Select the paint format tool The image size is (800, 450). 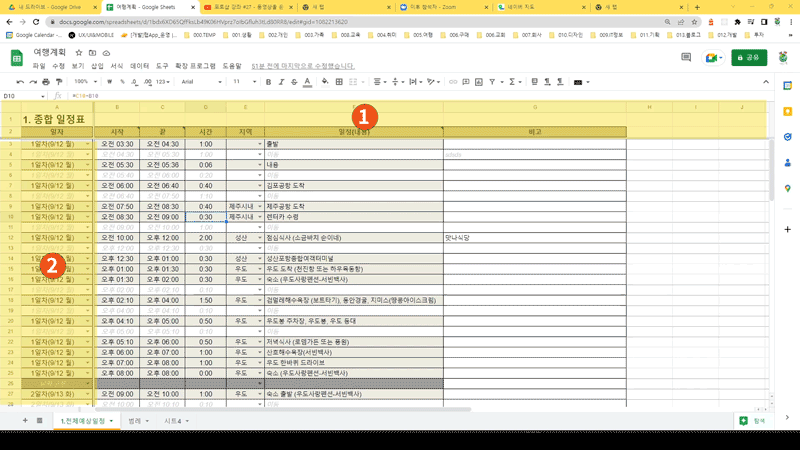pyautogui.click(x=59, y=82)
